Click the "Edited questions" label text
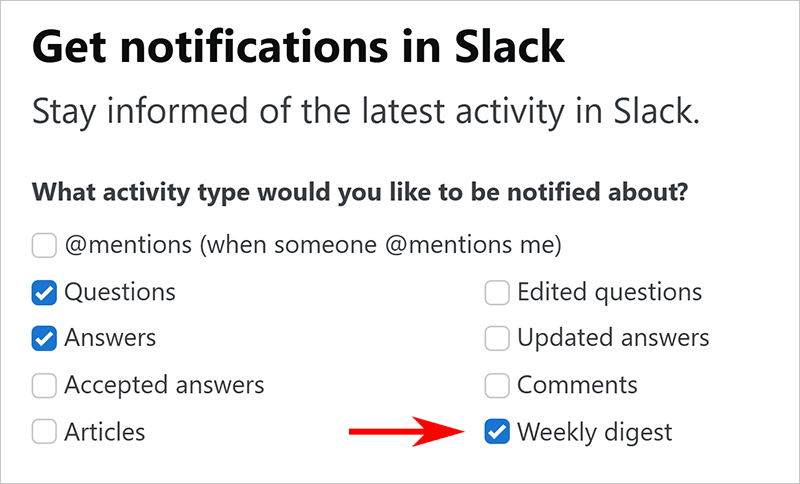The height and width of the screenshot is (484, 800). 609,293
